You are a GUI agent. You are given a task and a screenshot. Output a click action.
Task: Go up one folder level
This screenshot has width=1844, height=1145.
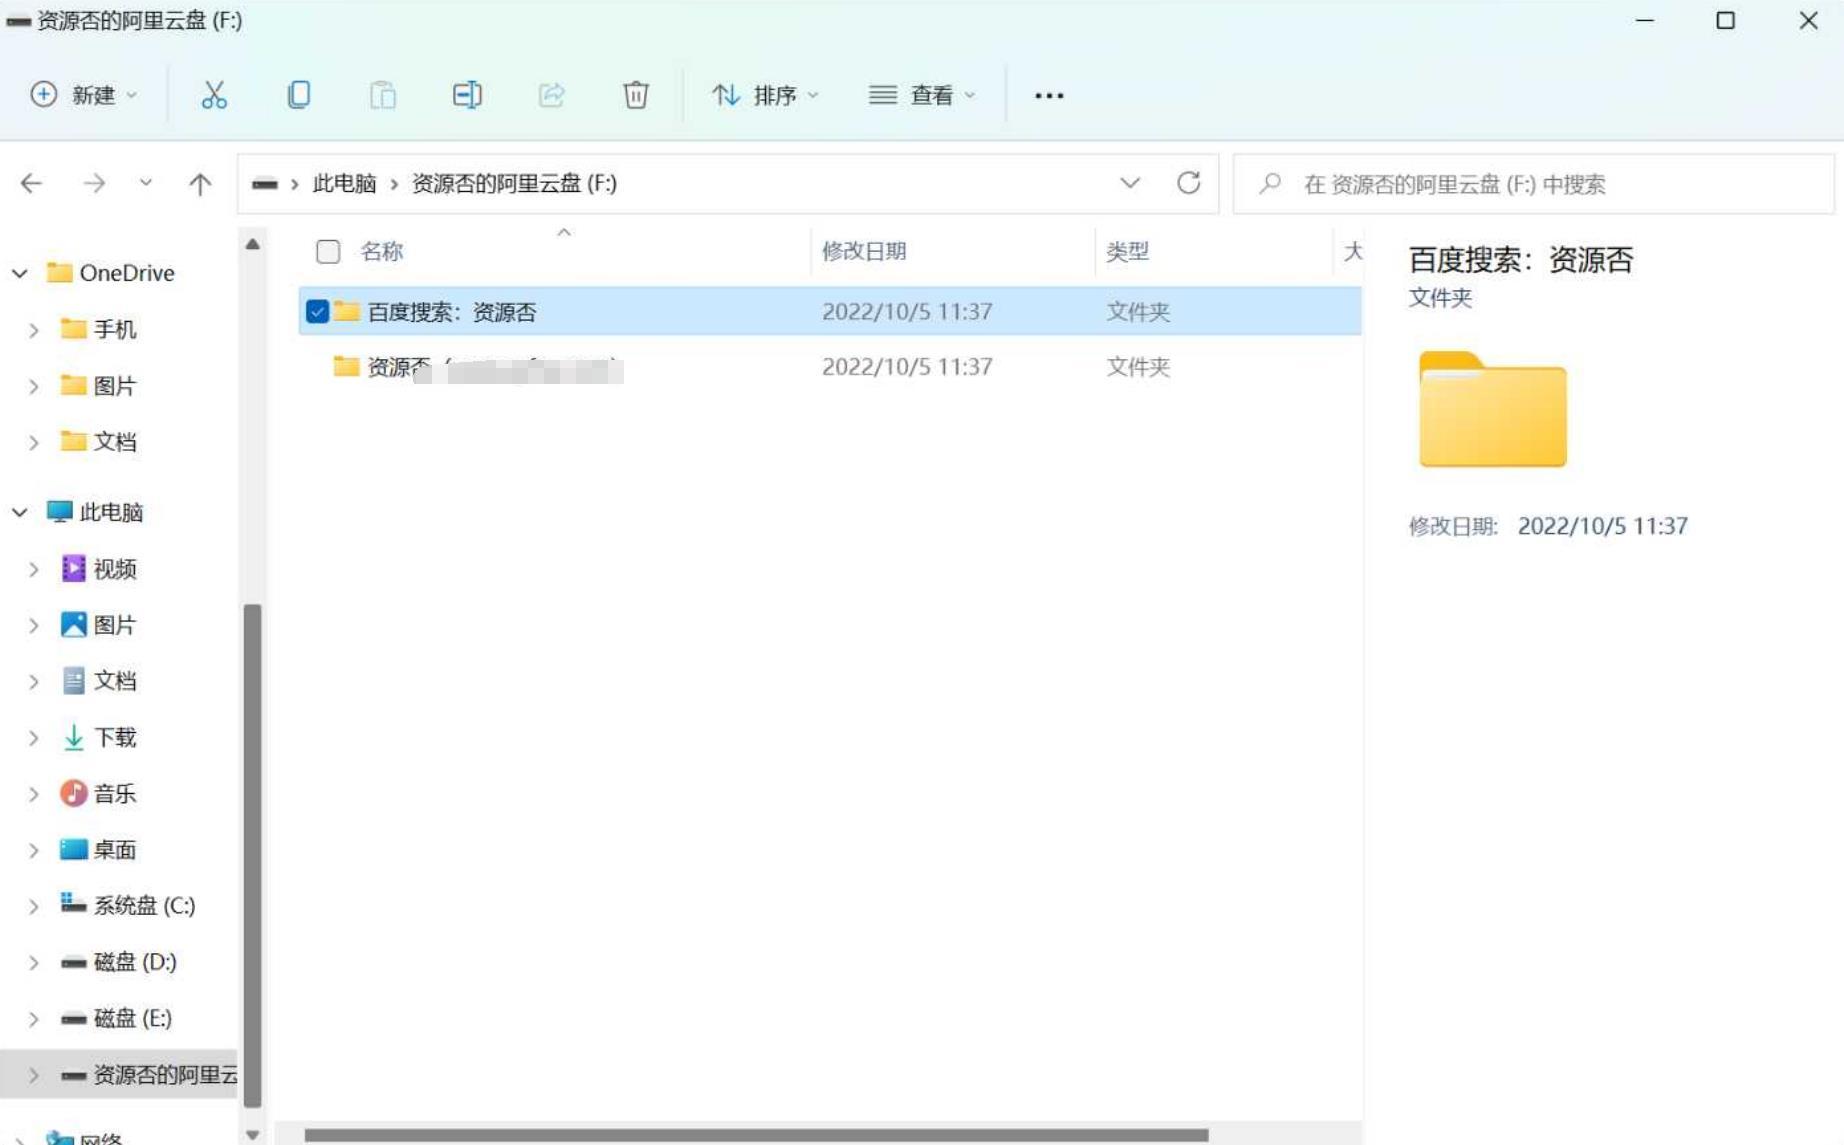coord(200,183)
